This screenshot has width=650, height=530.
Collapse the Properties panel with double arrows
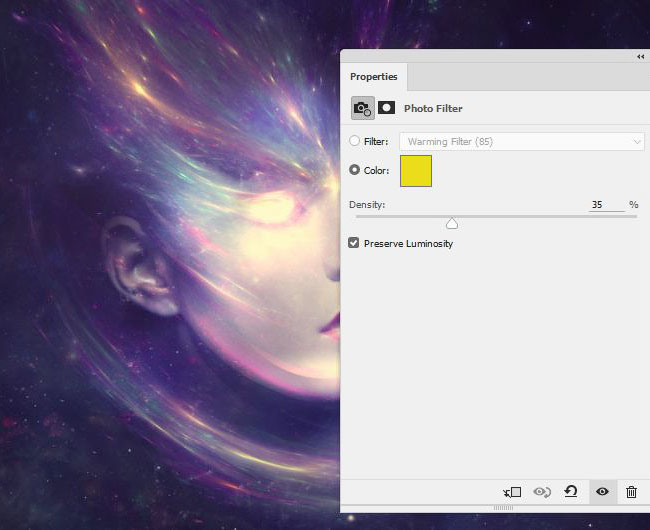click(x=640, y=57)
